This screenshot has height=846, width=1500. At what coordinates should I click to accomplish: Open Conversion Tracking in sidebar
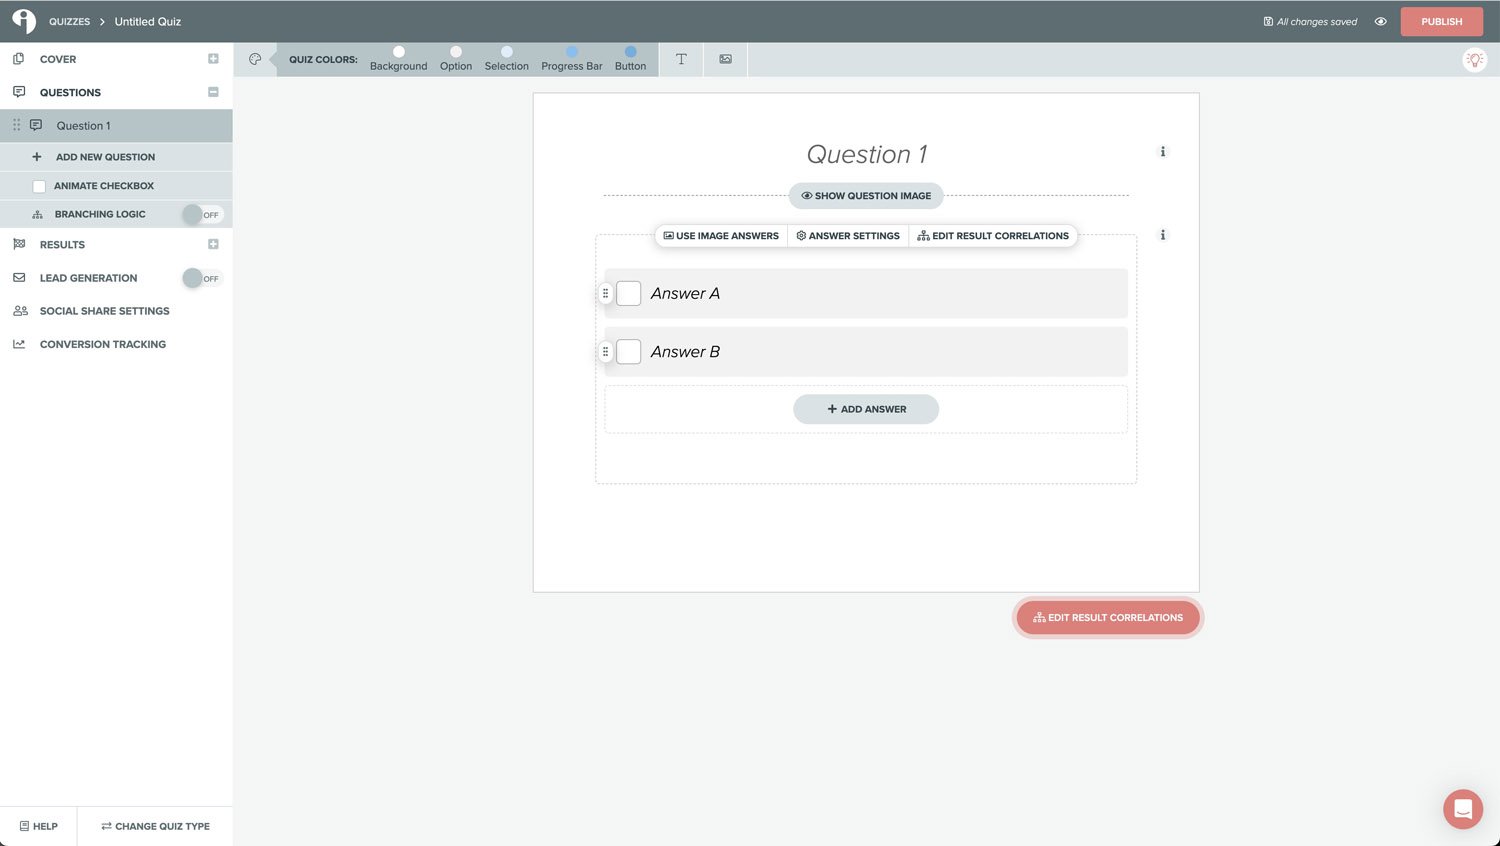[102, 344]
